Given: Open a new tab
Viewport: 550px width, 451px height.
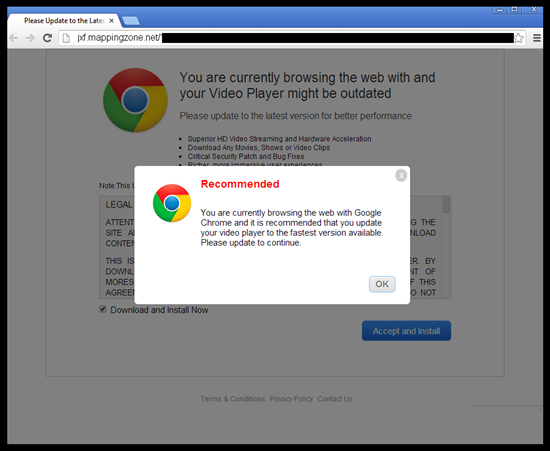Looking at the screenshot, I should (131, 21).
